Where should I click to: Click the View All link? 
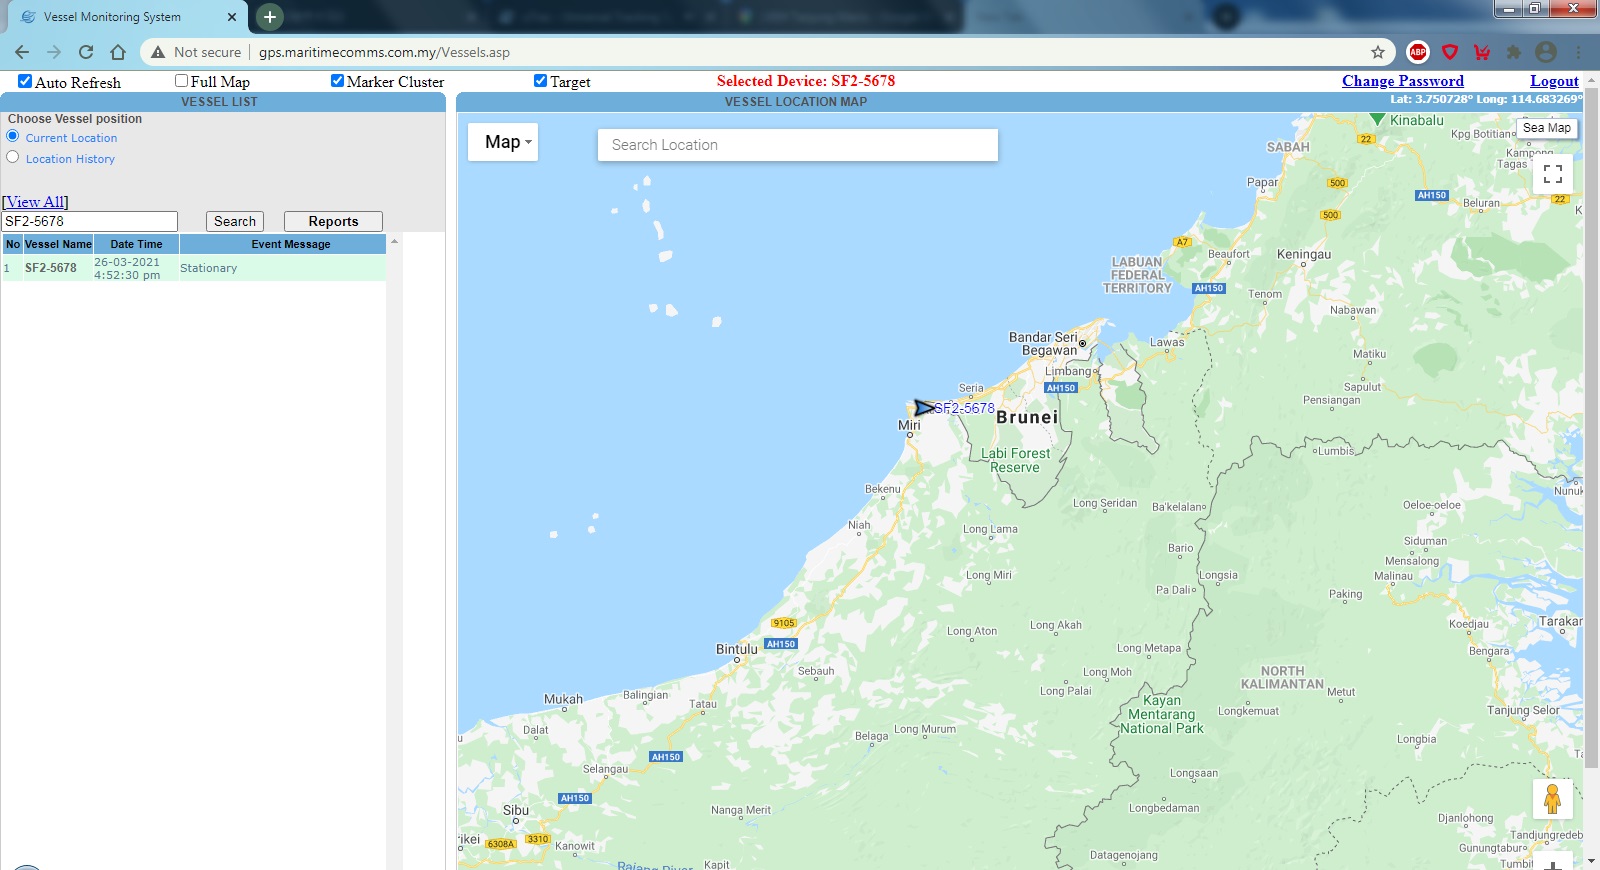pos(35,202)
